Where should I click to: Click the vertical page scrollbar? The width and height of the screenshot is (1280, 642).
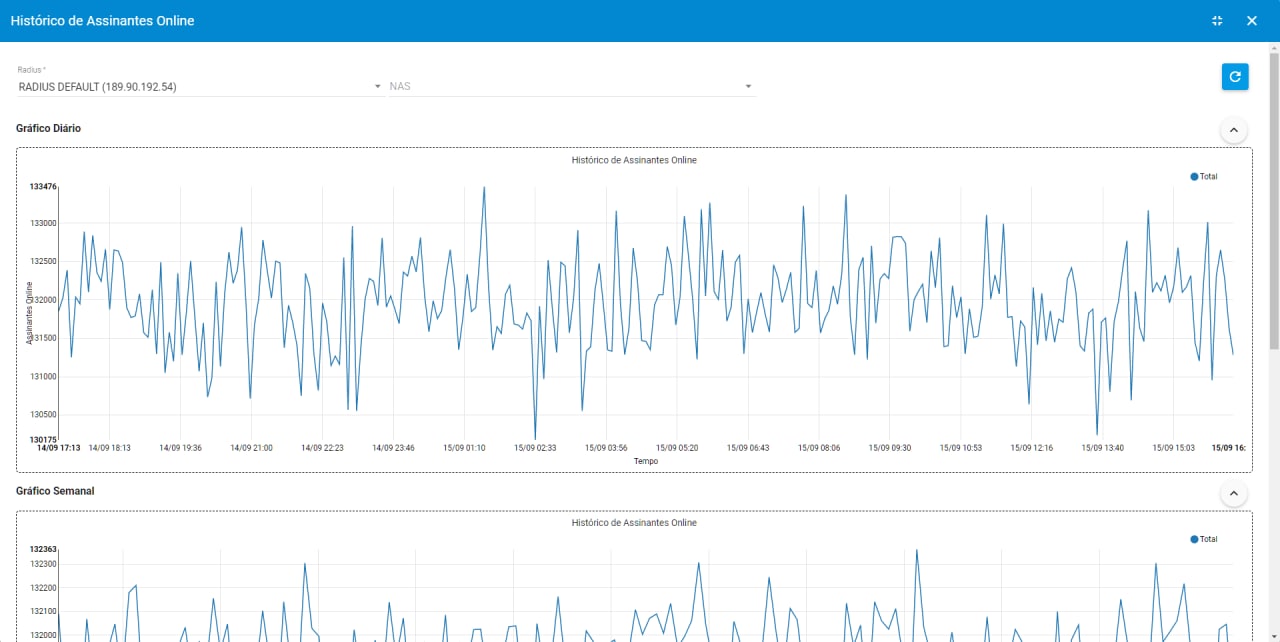(x=1274, y=200)
